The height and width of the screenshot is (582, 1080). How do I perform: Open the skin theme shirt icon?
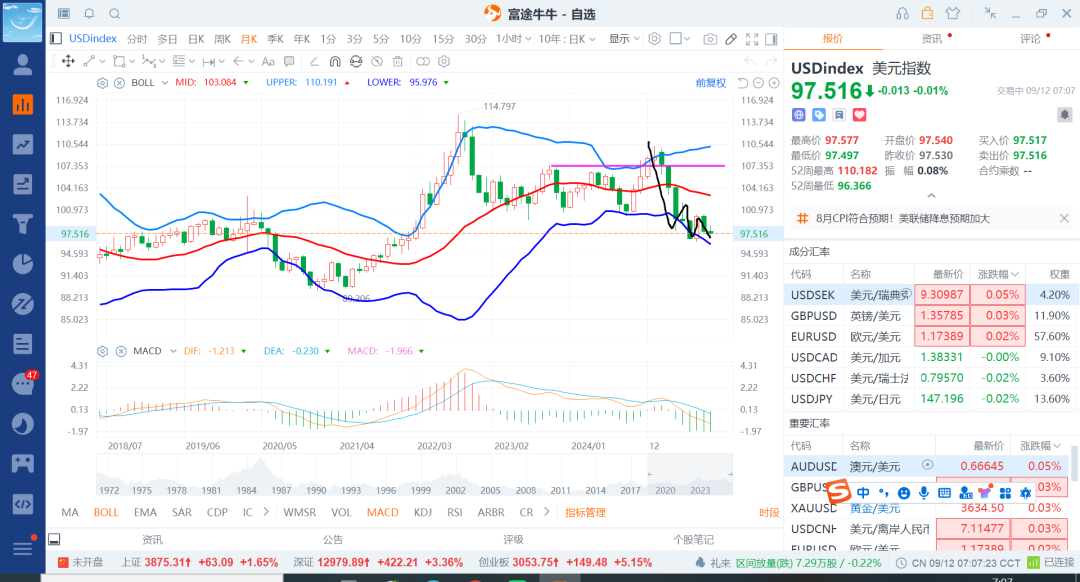953,13
